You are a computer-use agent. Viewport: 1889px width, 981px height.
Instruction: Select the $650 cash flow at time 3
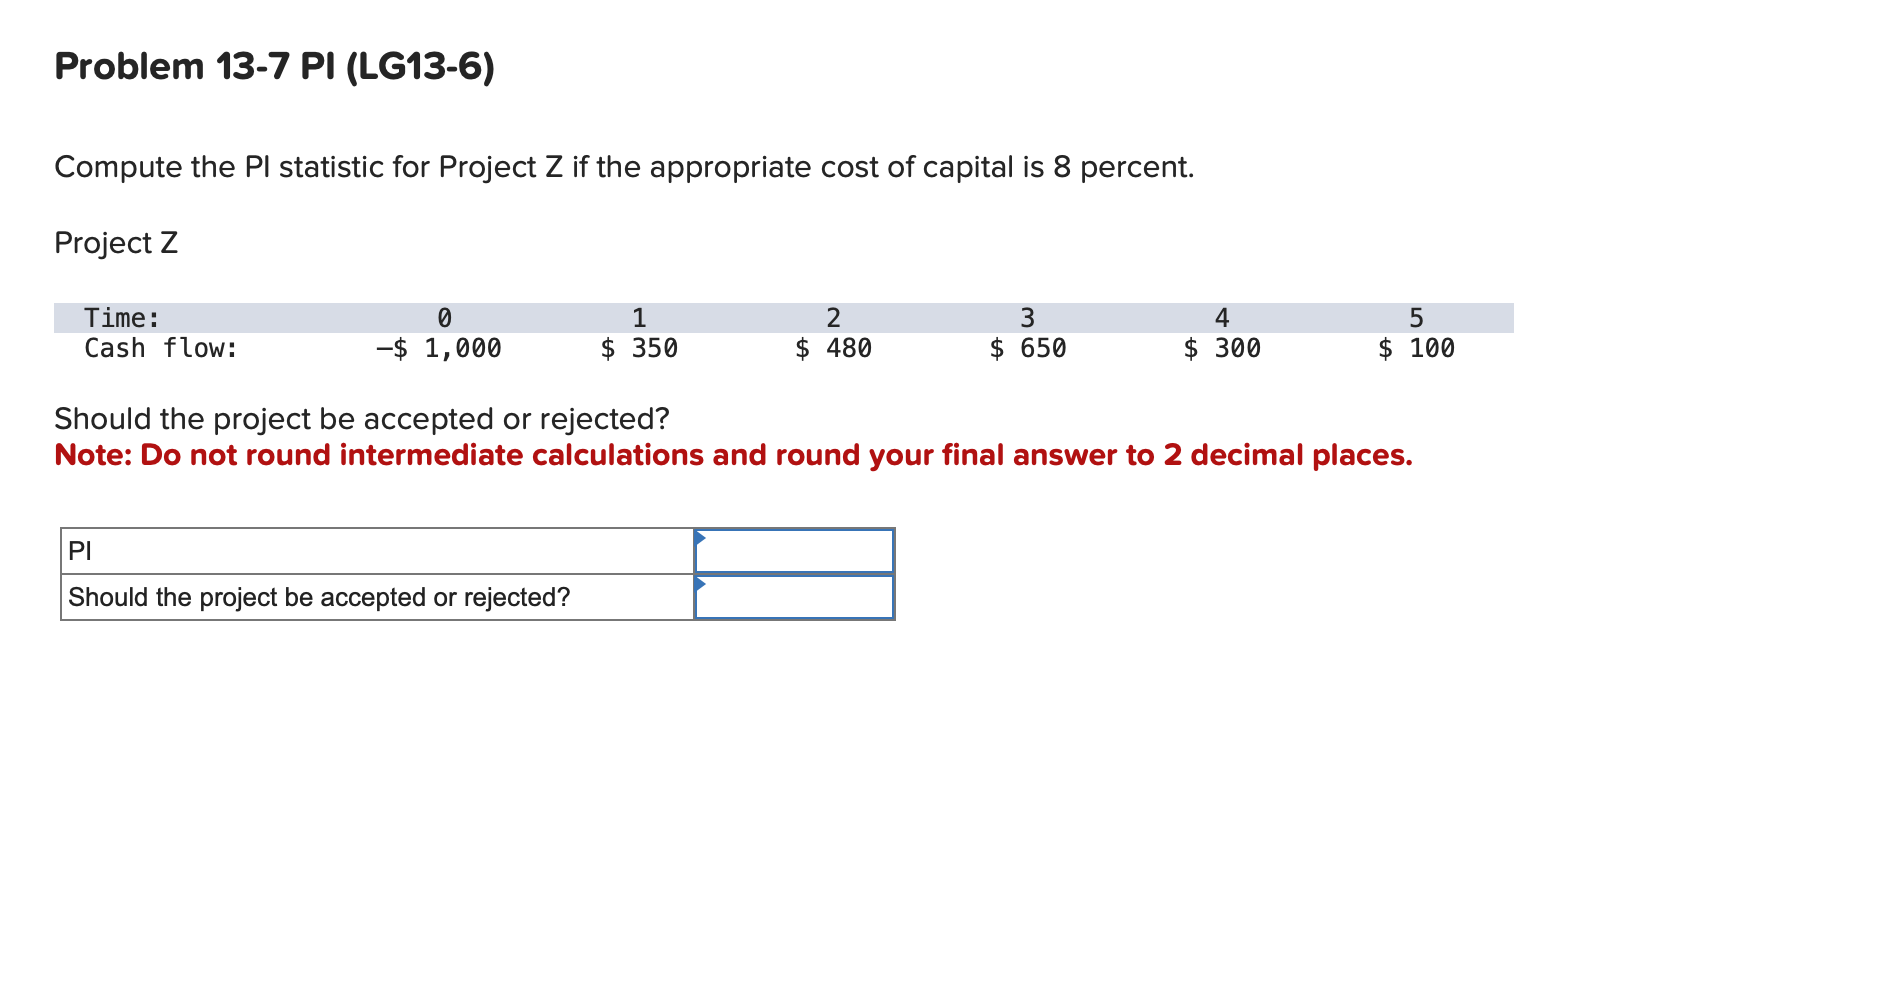tap(1028, 348)
